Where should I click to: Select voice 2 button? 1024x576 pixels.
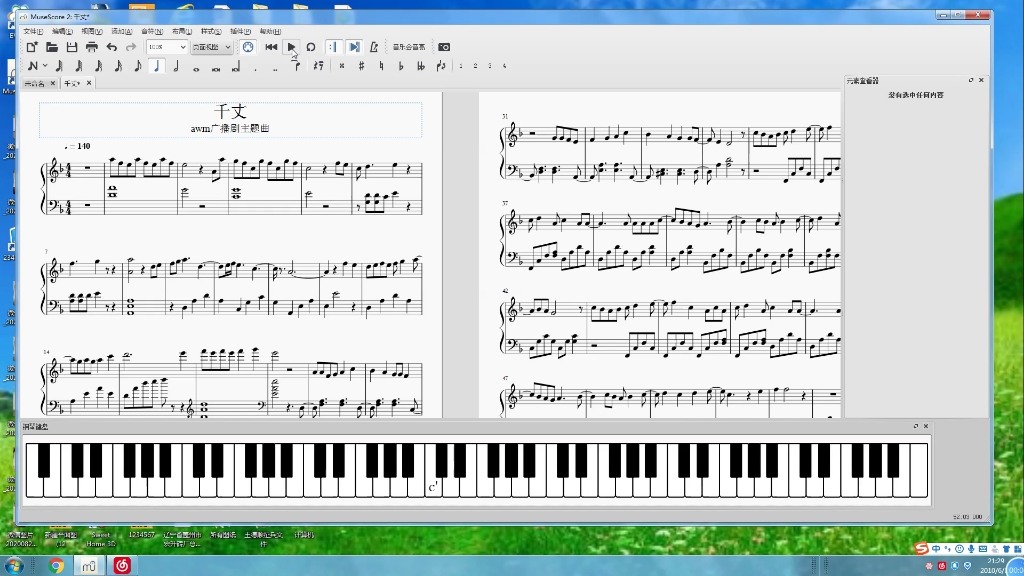pos(475,66)
